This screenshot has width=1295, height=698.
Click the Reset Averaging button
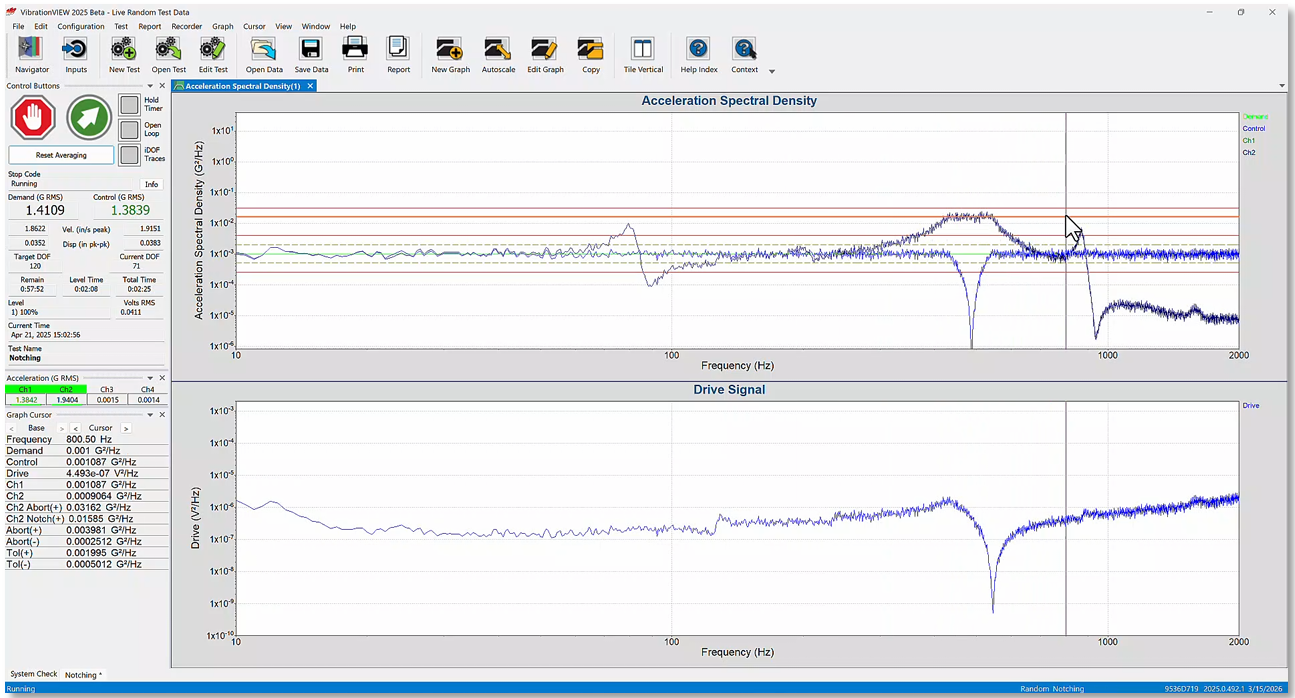pos(61,155)
